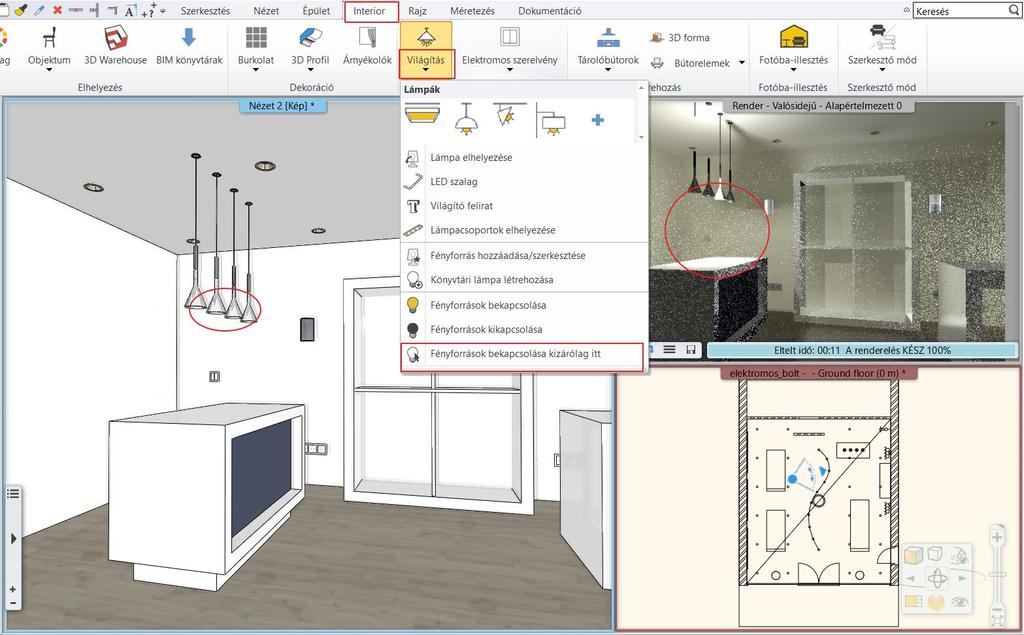Select the shaded cube view in navigation widget

pos(913,556)
